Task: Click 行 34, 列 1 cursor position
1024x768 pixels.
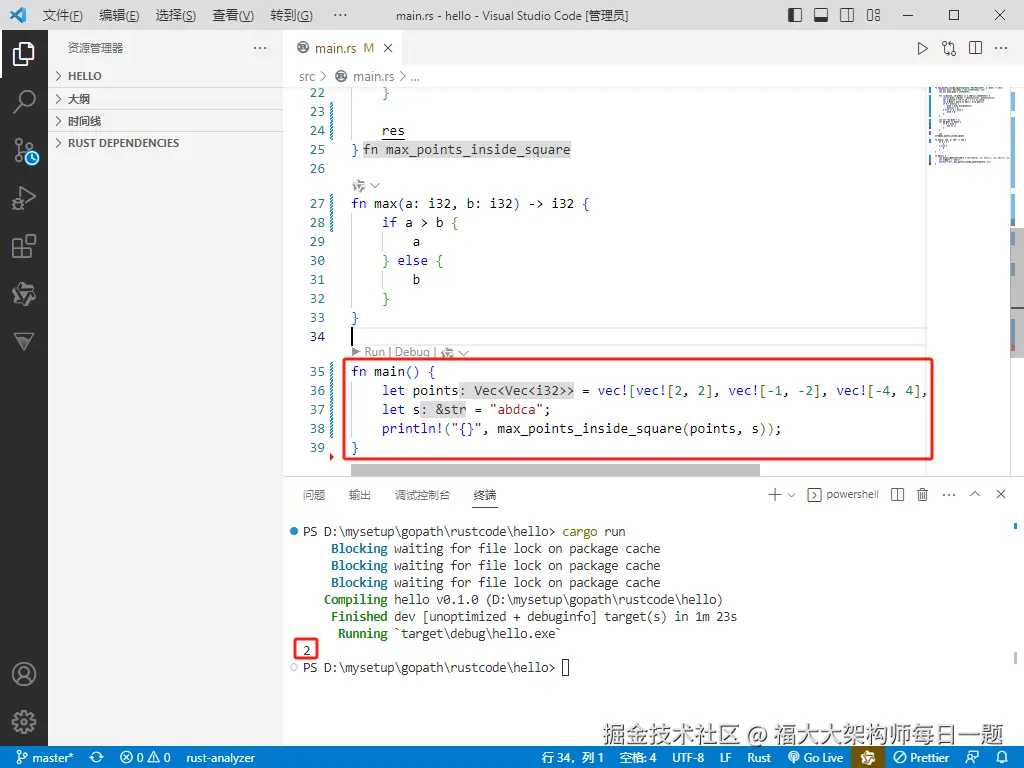Action: (x=573, y=758)
